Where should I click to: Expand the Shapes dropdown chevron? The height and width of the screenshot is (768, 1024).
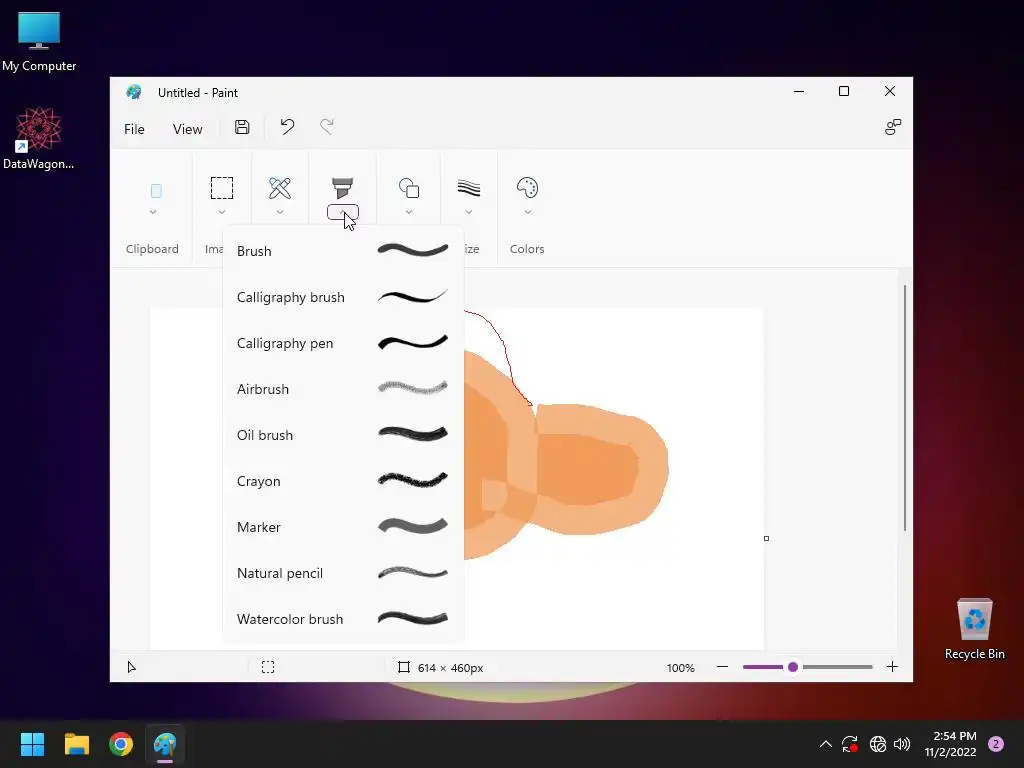tap(409, 212)
